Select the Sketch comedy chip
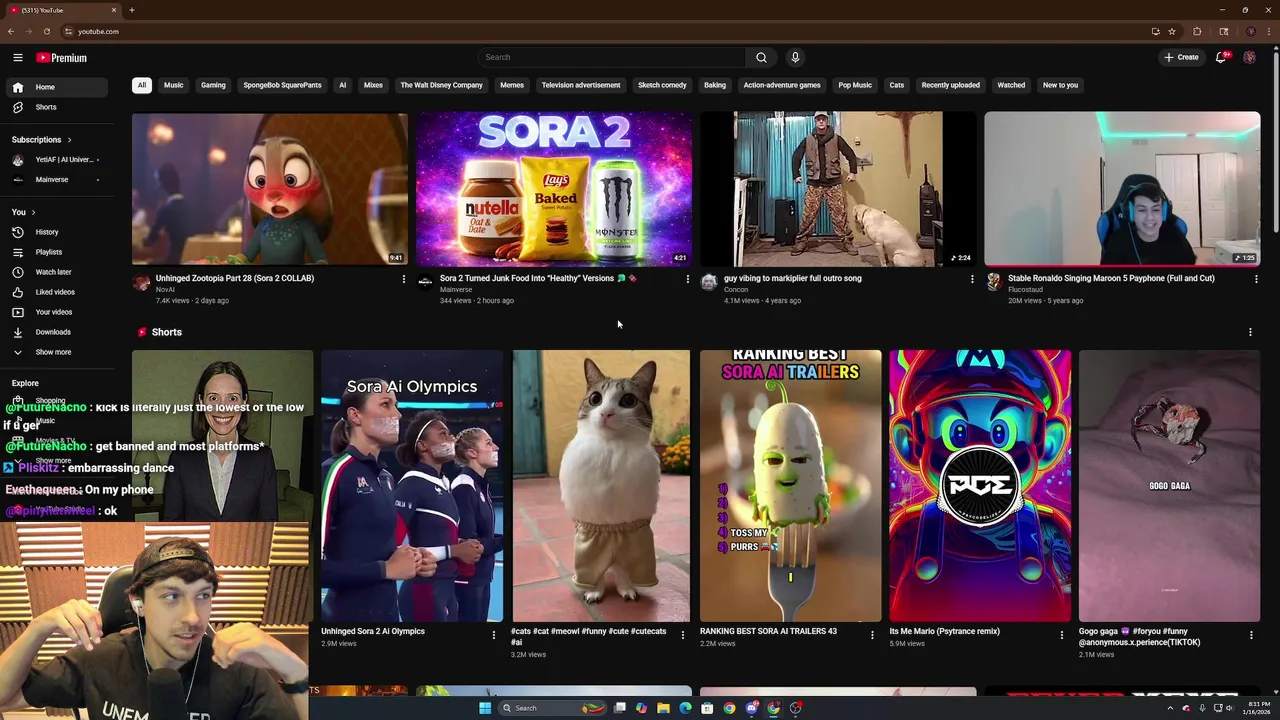 [662, 85]
